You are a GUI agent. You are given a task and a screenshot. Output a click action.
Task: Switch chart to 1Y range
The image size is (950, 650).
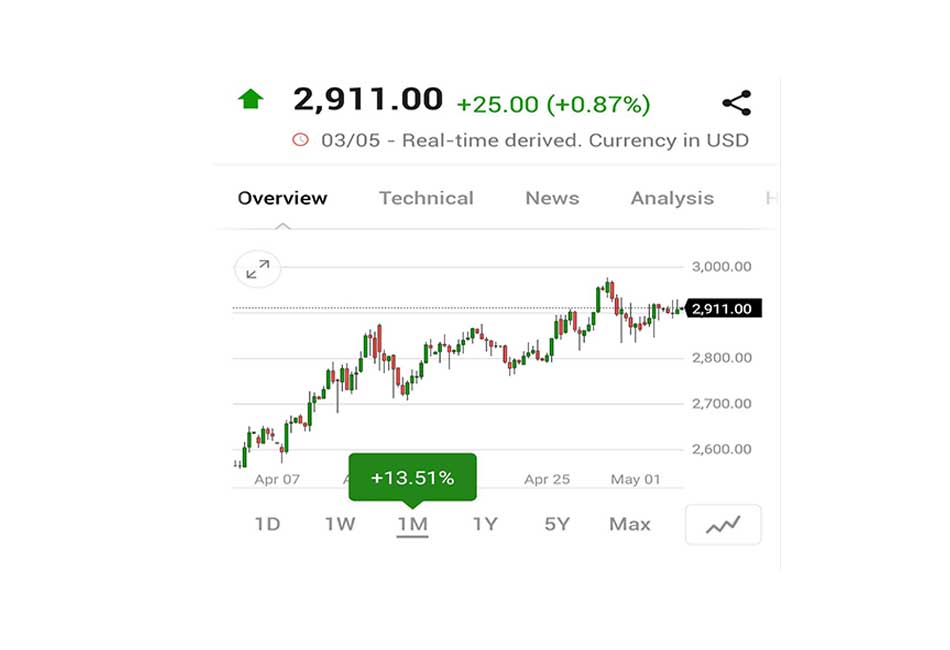485,524
